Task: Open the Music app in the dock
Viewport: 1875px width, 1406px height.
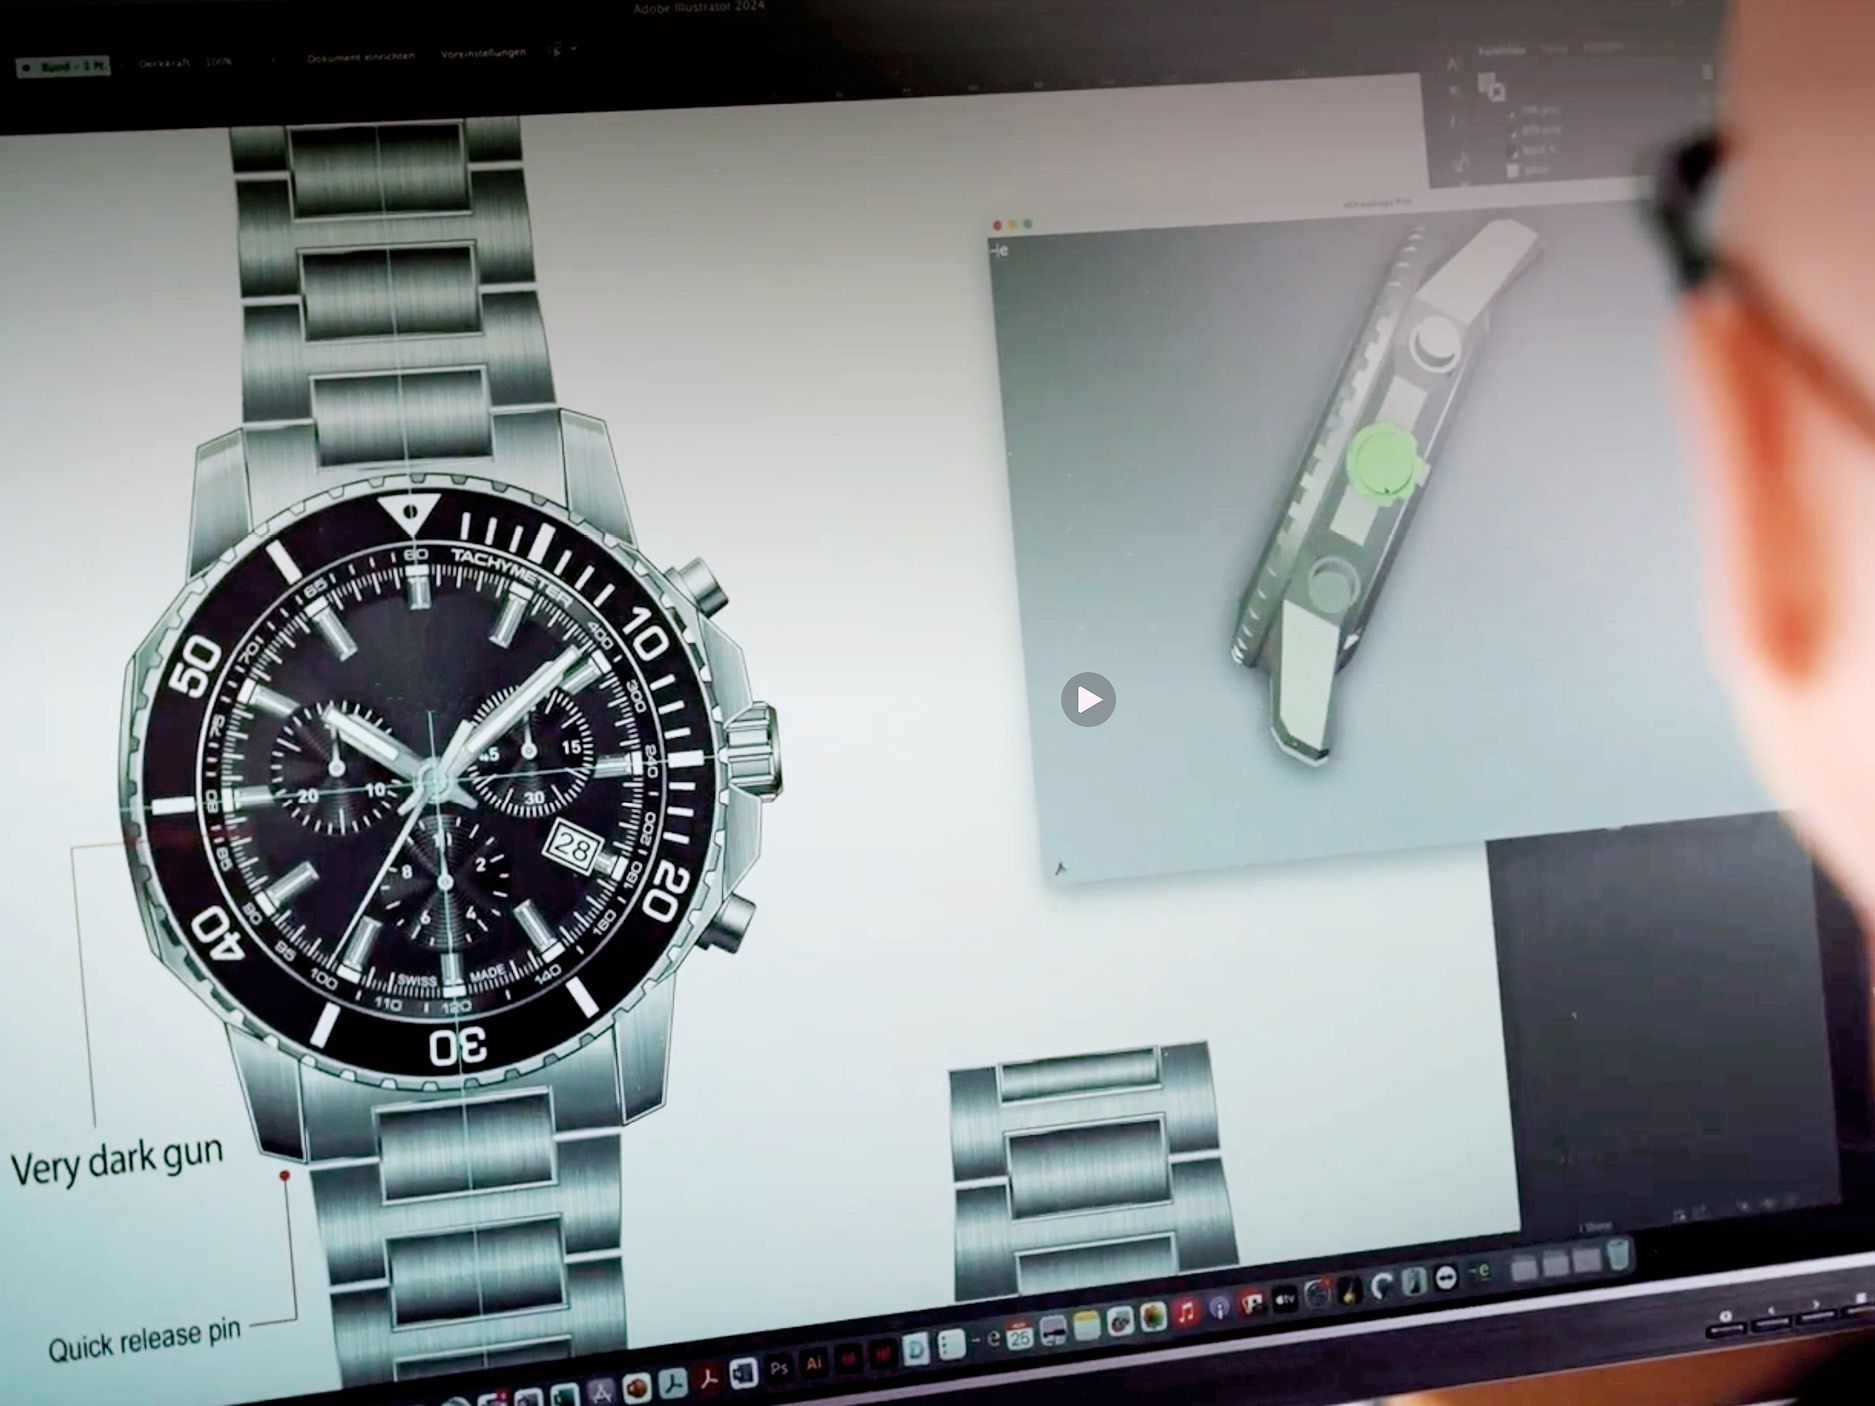Action: (1185, 1311)
